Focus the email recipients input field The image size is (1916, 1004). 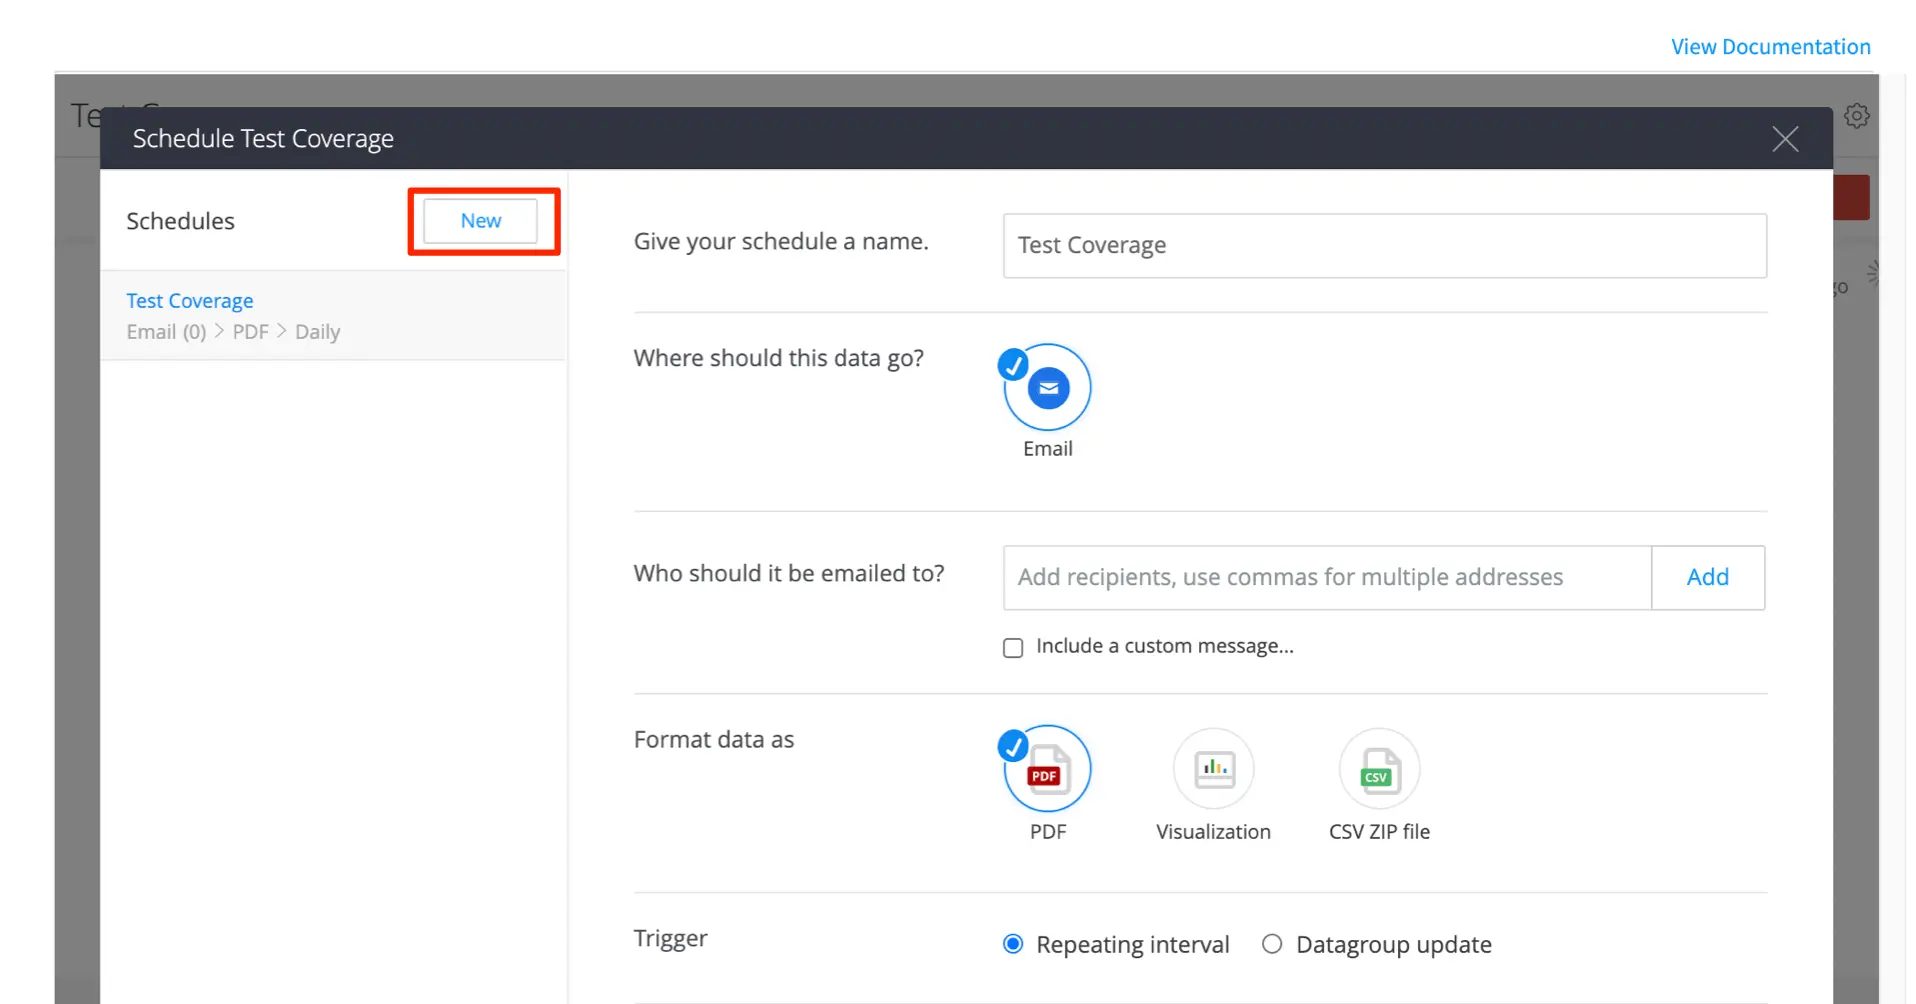pos(1326,577)
